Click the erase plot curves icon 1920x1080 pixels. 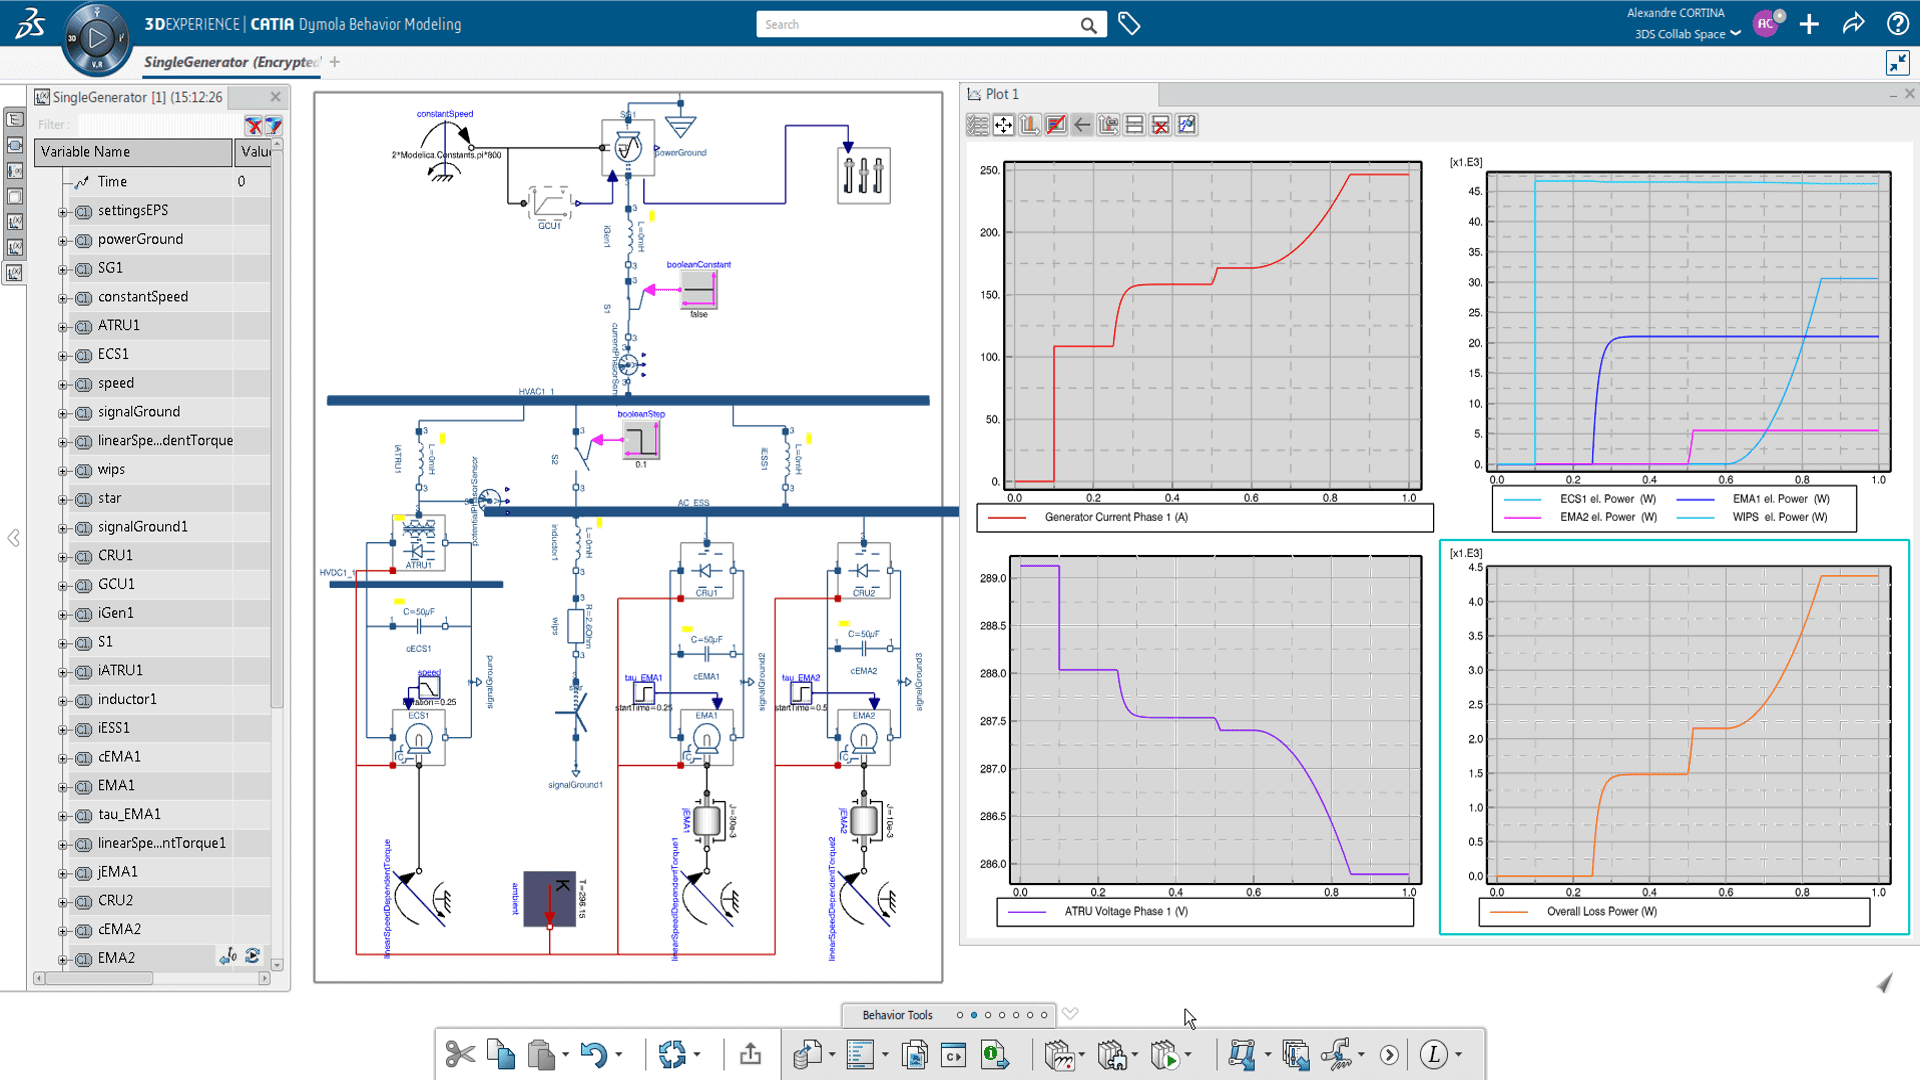(1056, 125)
